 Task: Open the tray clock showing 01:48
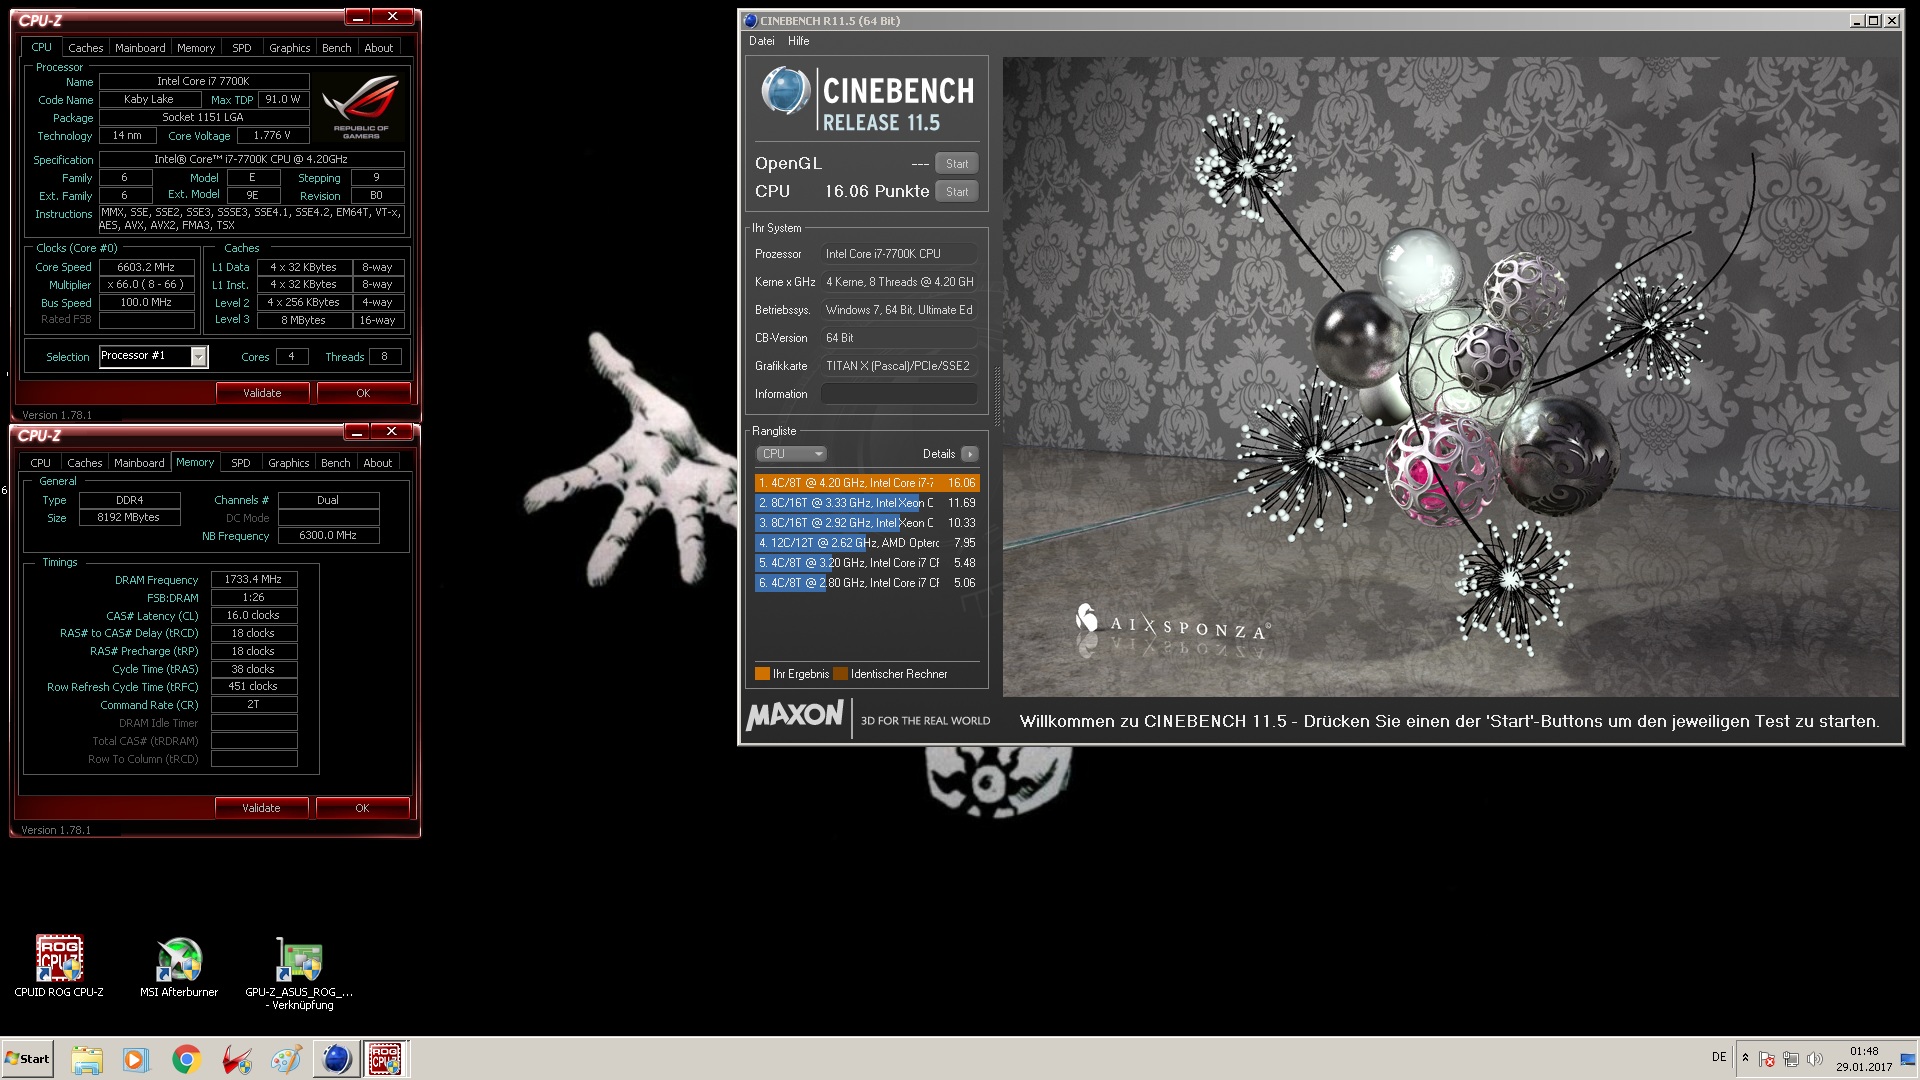click(1864, 1059)
